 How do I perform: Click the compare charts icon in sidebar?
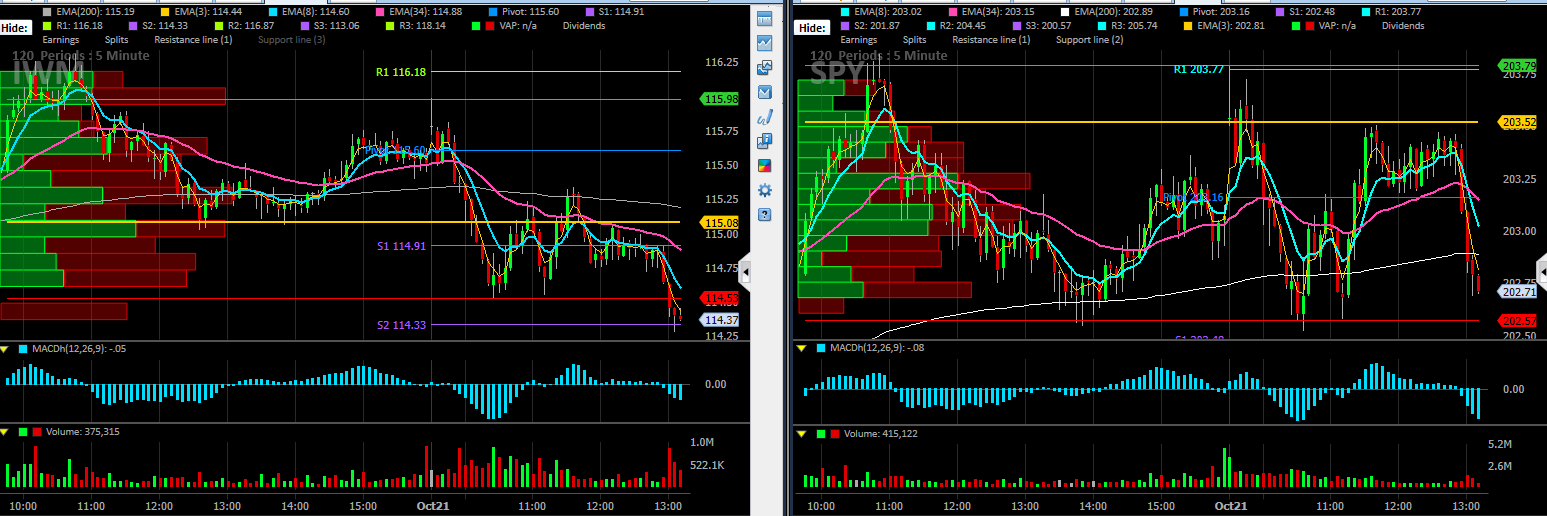[x=765, y=67]
